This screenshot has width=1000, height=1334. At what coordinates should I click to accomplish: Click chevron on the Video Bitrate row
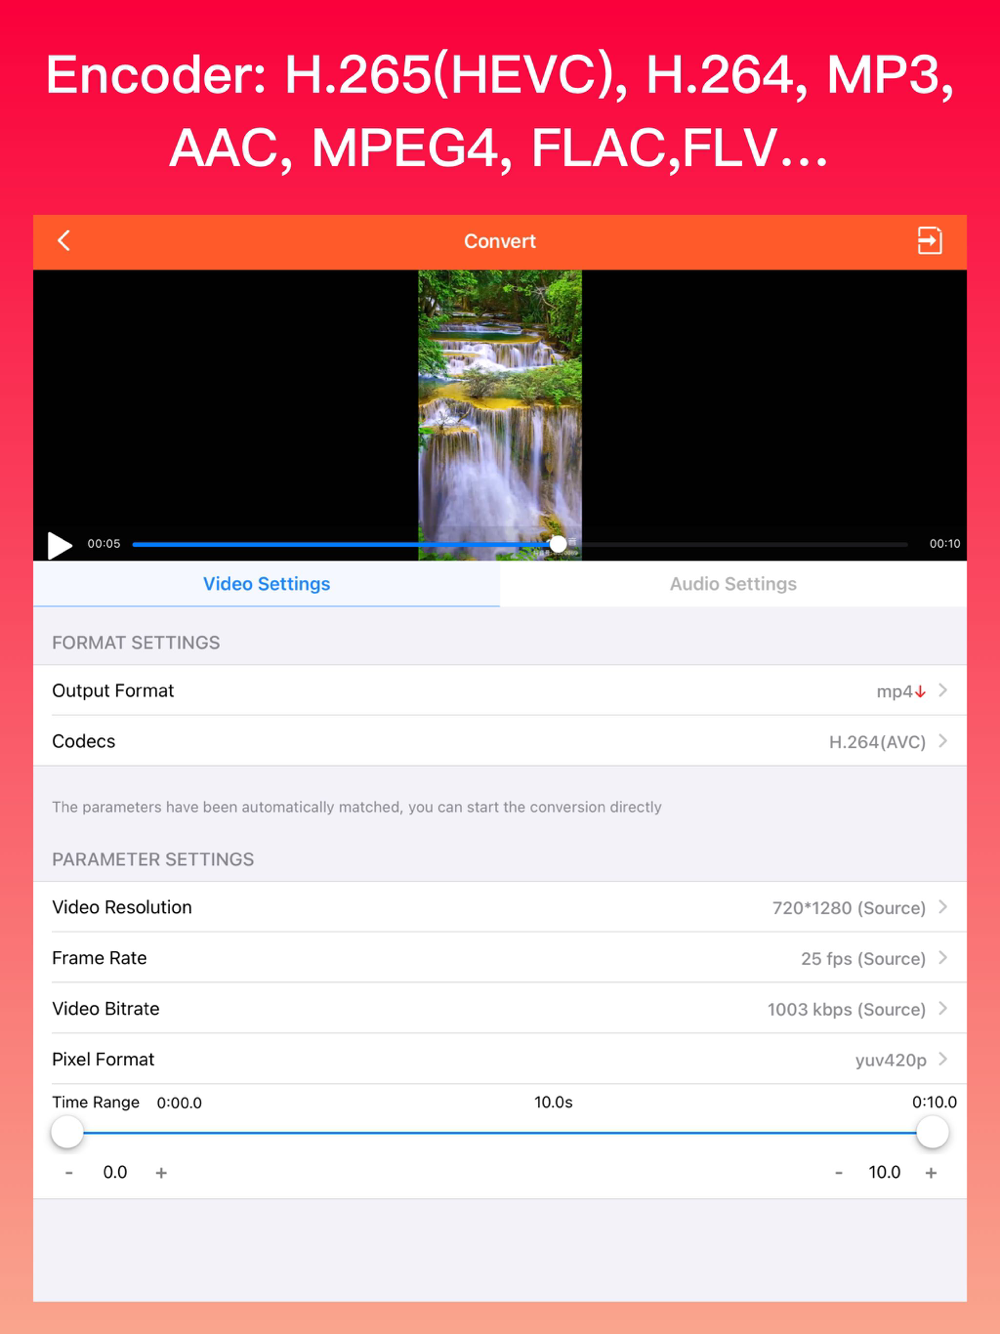[943, 1008]
